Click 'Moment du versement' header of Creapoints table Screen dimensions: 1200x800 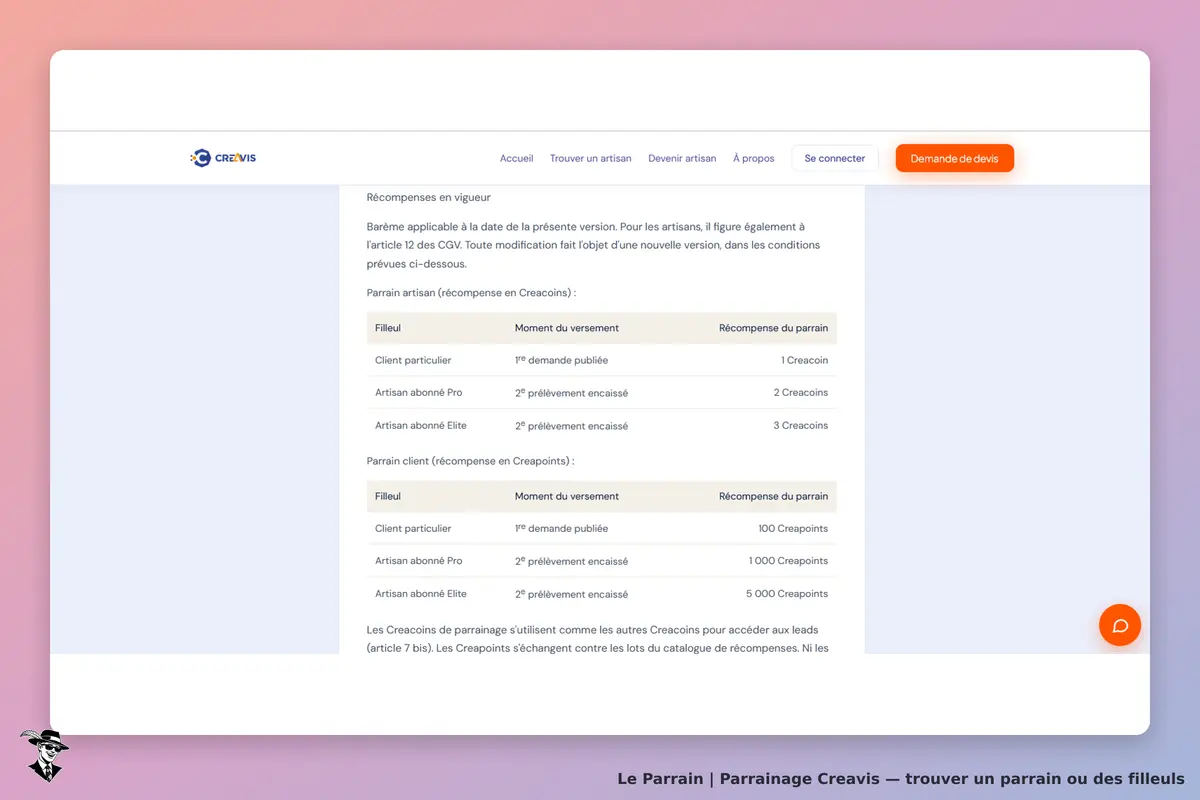pyautogui.click(x=567, y=496)
